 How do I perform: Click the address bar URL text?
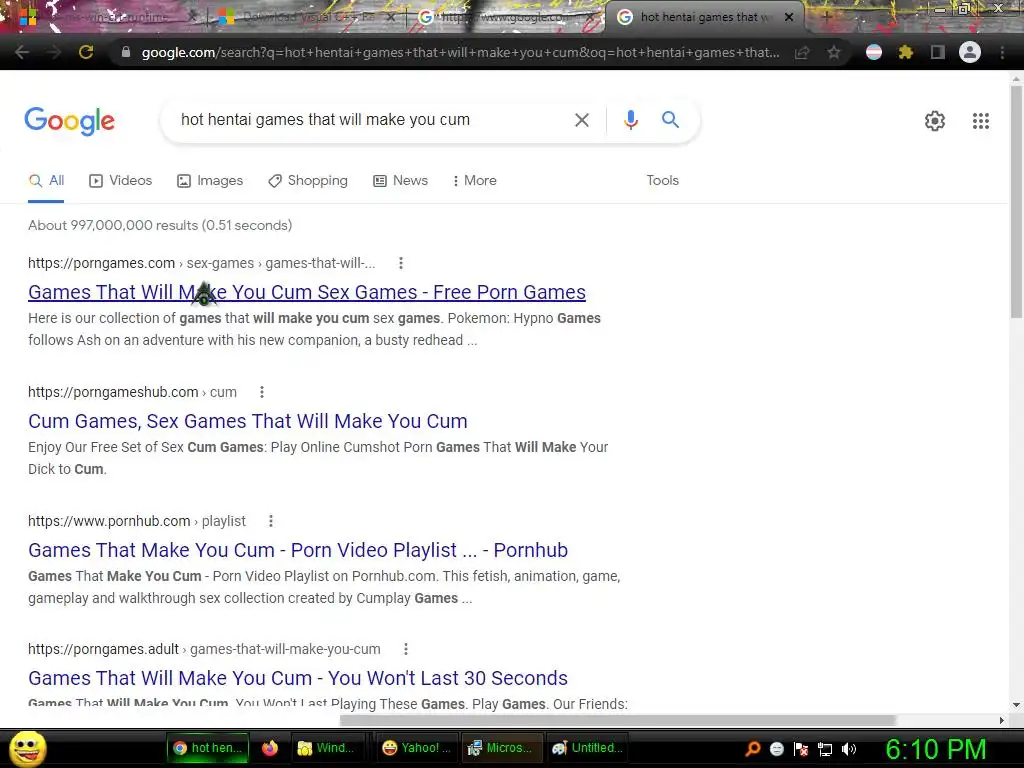pyautogui.click(x=460, y=52)
